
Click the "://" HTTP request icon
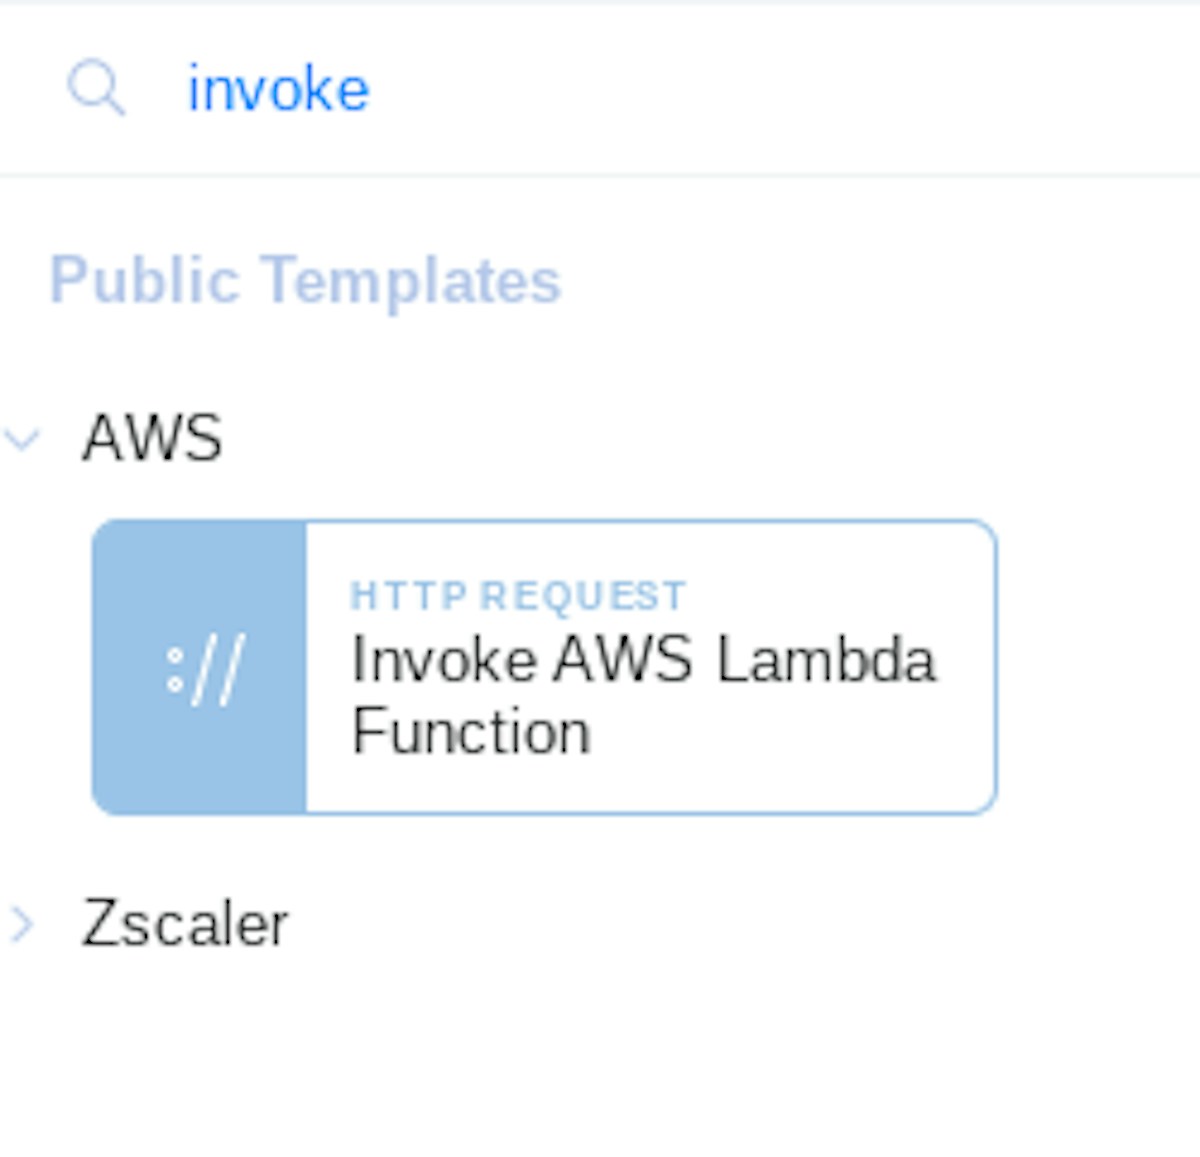(204, 669)
